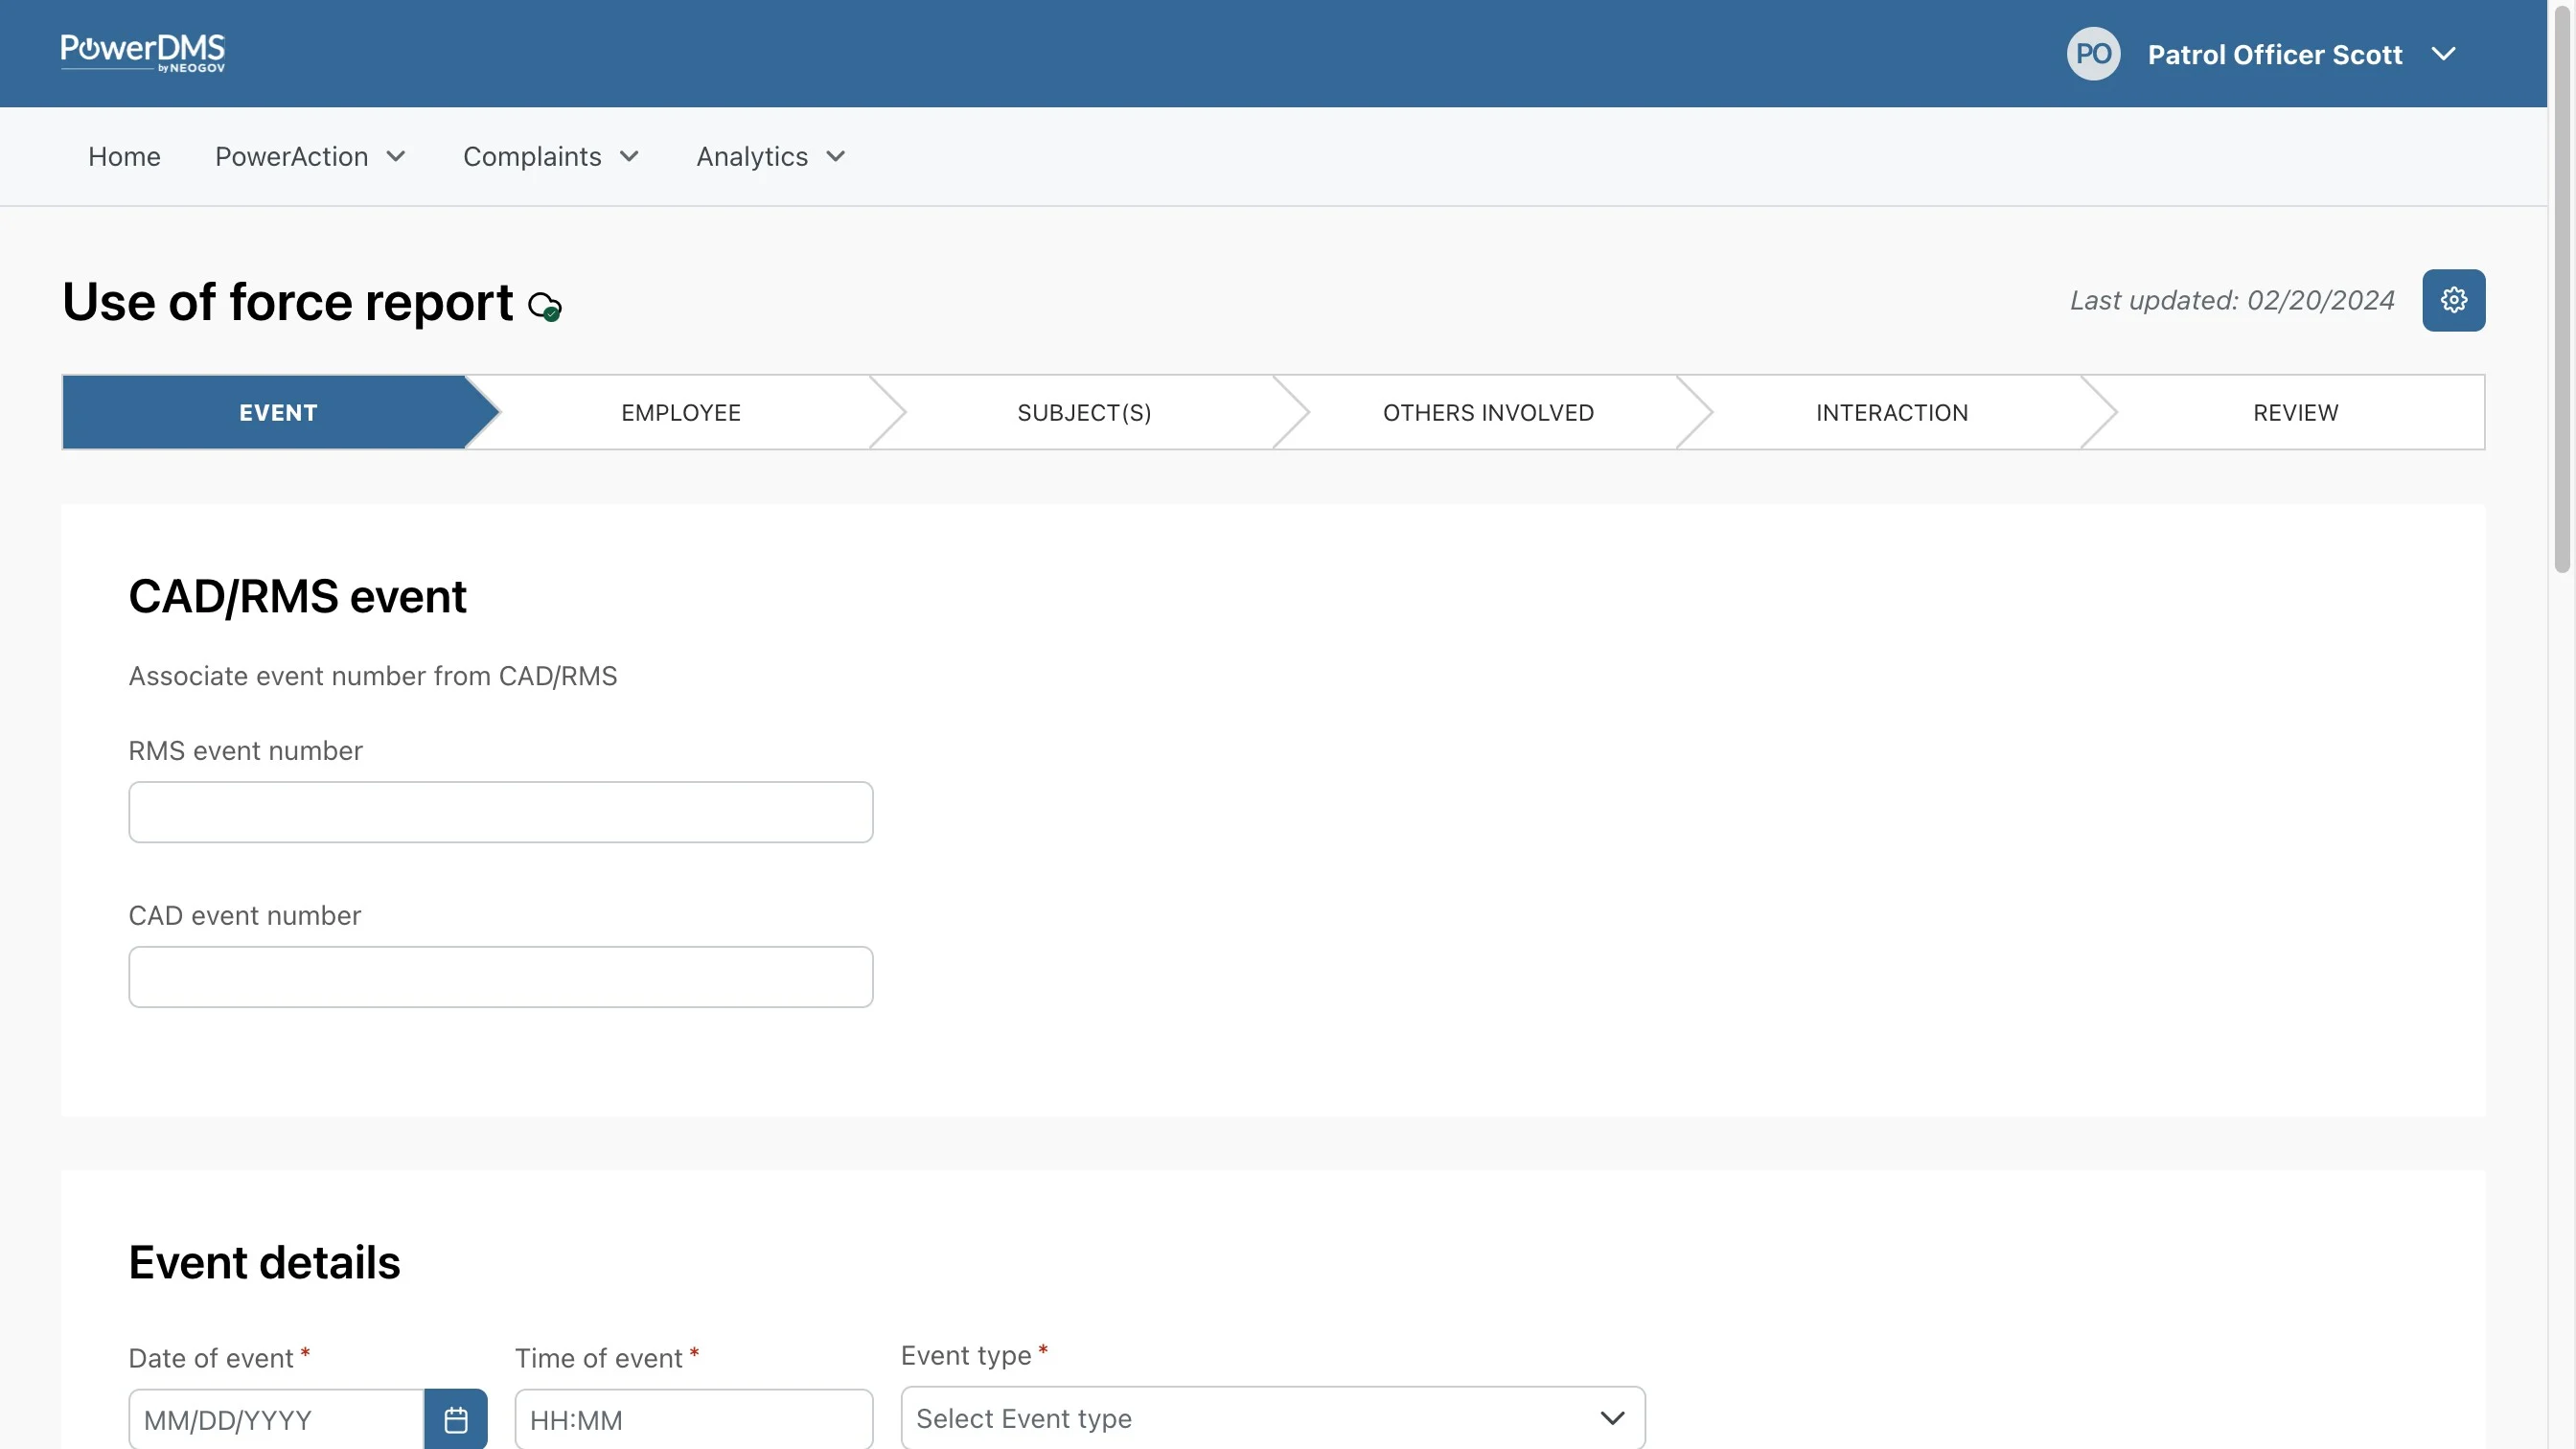Click the Date of event input
2576x1449 pixels.
pos(277,1419)
